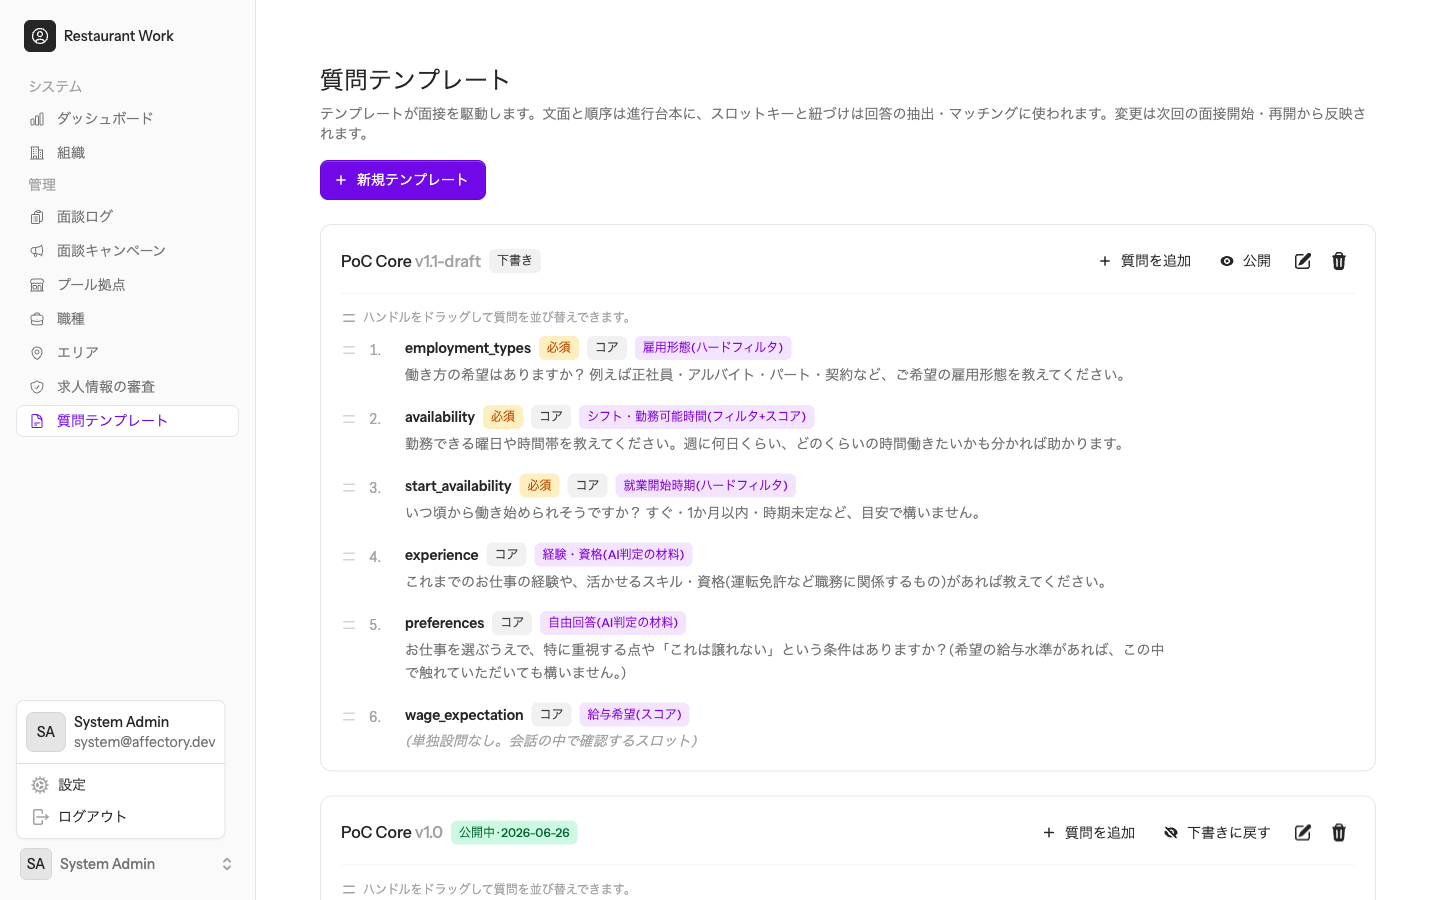Select ログアウト in user menu
The height and width of the screenshot is (900, 1440).
(121, 817)
